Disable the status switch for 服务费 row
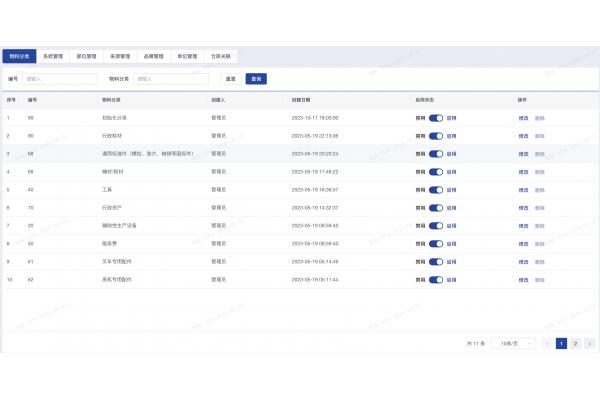 point(435,243)
